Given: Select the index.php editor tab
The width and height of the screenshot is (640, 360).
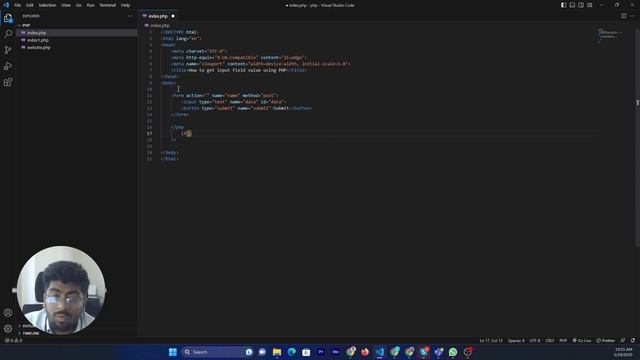Looking at the screenshot, I should pyautogui.click(x=158, y=16).
